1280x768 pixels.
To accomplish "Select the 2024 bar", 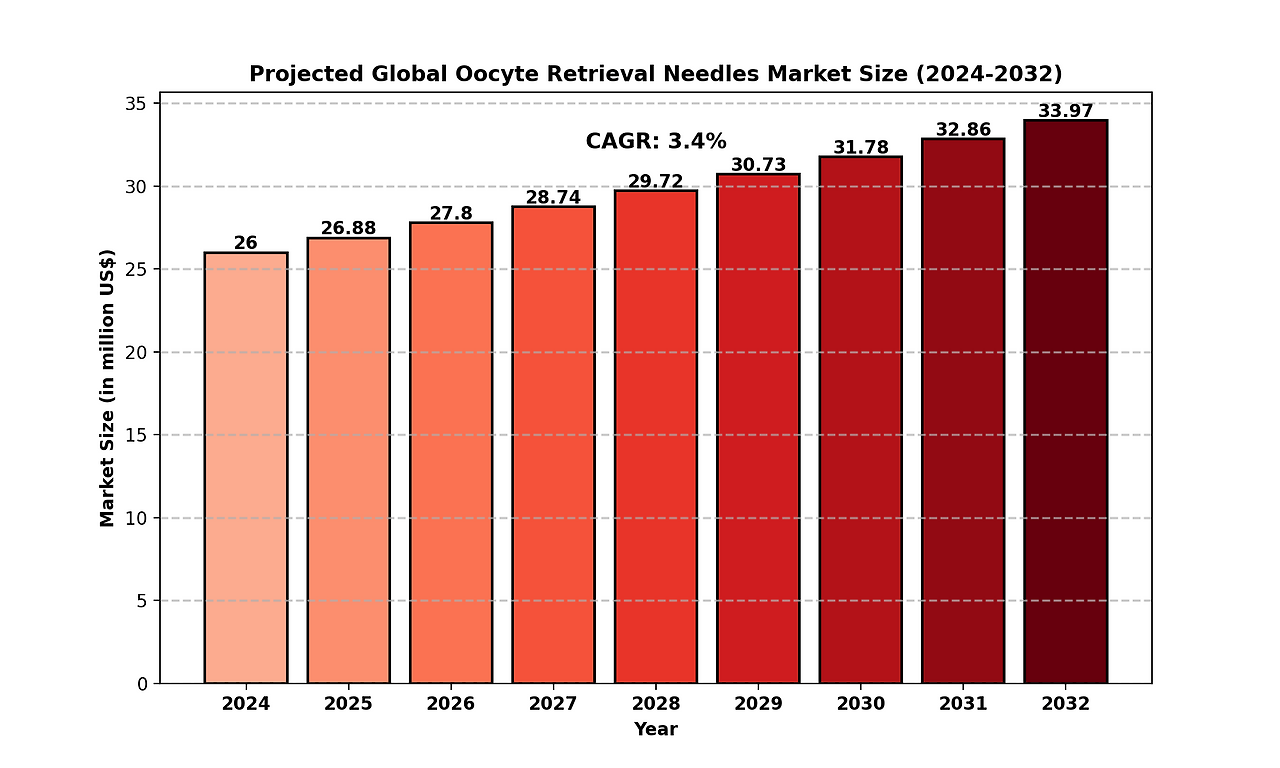I will [x=246, y=468].
